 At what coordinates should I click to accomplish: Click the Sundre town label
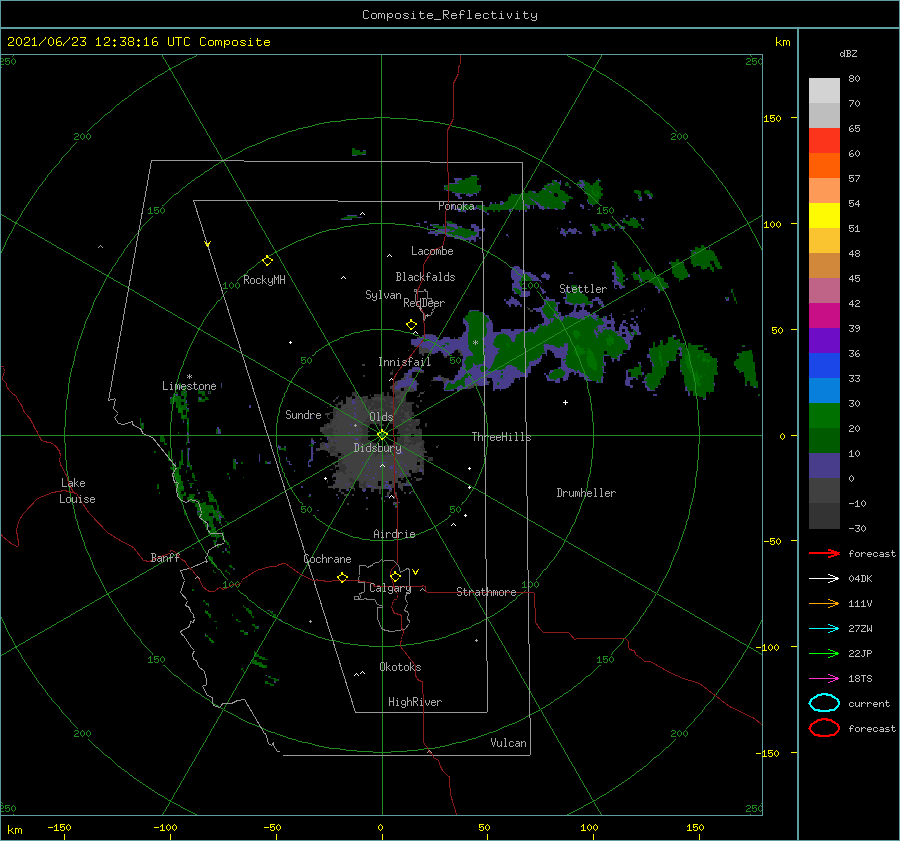(x=303, y=414)
